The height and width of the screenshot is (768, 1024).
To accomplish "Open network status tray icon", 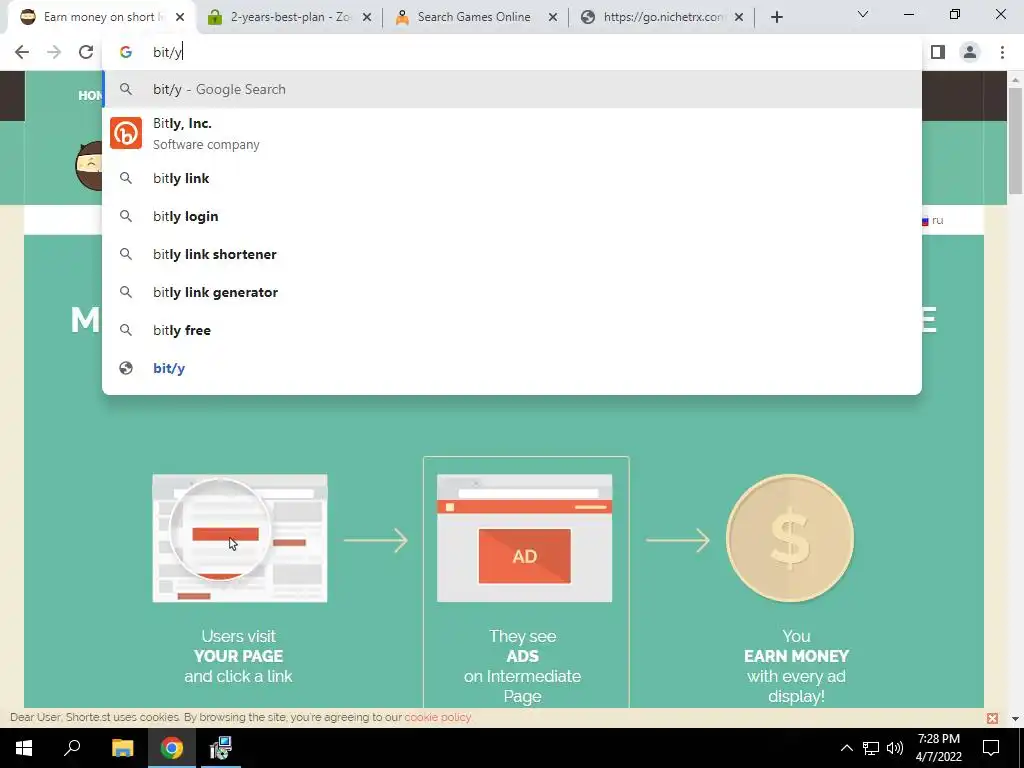I will [871, 748].
